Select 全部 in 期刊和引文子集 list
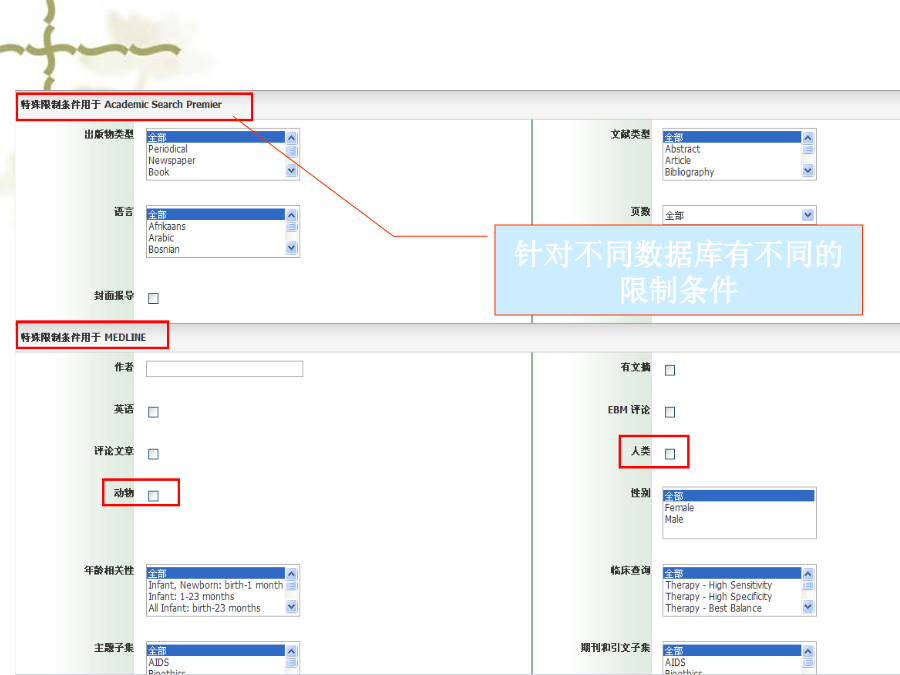900x675 pixels. point(732,650)
